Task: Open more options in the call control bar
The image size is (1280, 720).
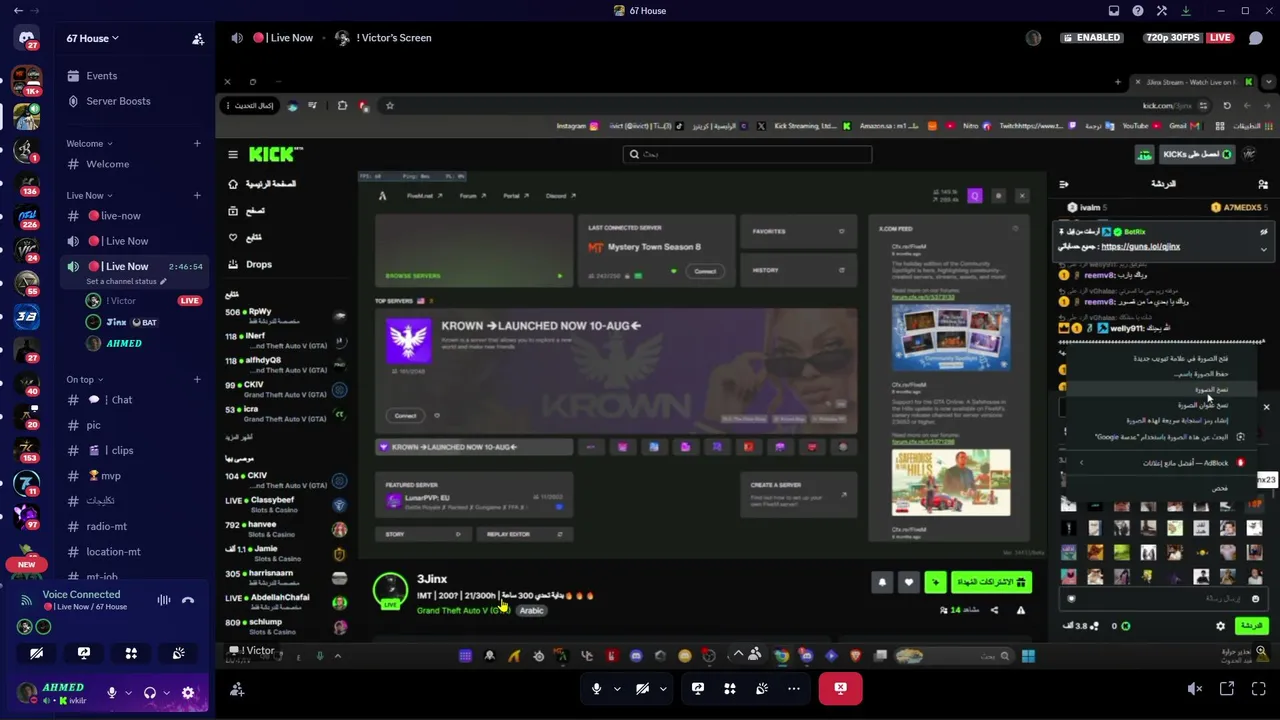Action: [x=794, y=688]
